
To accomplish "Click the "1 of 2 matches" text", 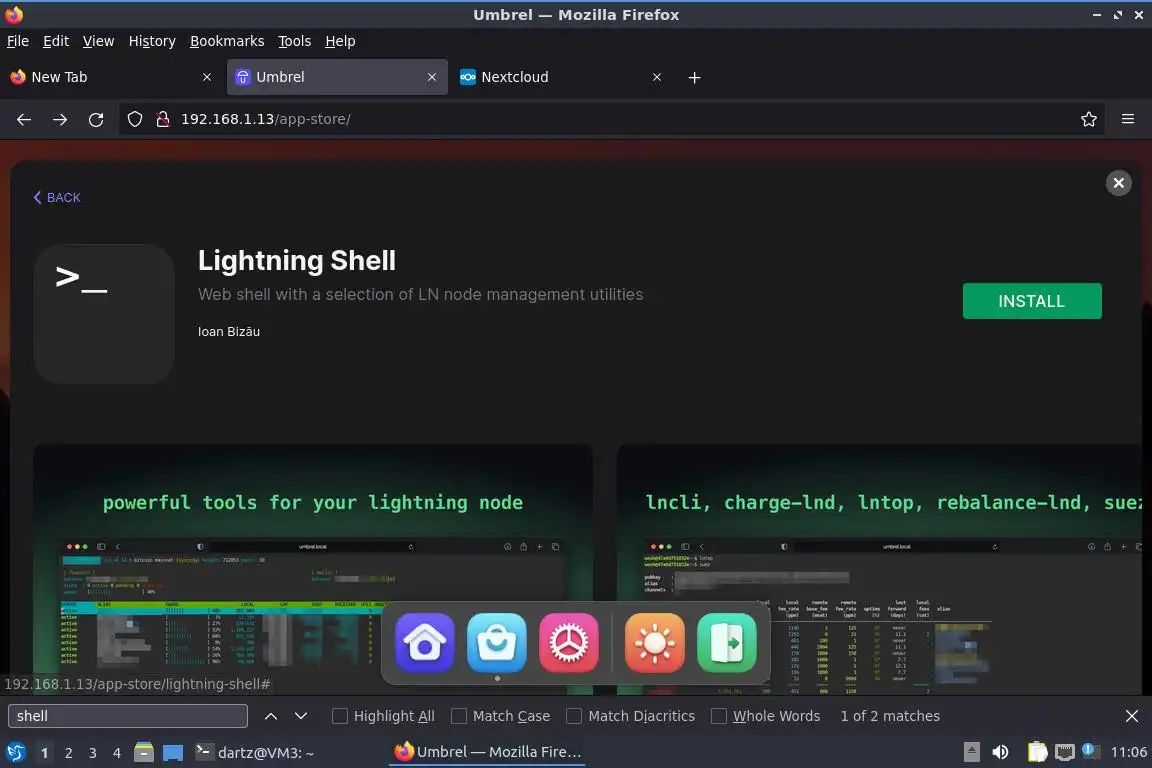I will point(890,716).
